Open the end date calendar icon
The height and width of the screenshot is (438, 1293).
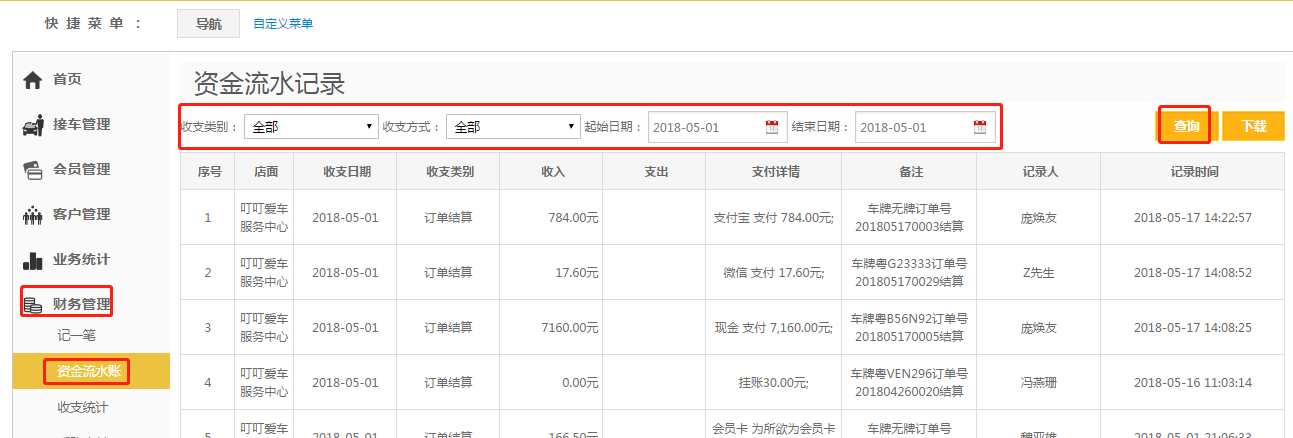click(x=979, y=127)
